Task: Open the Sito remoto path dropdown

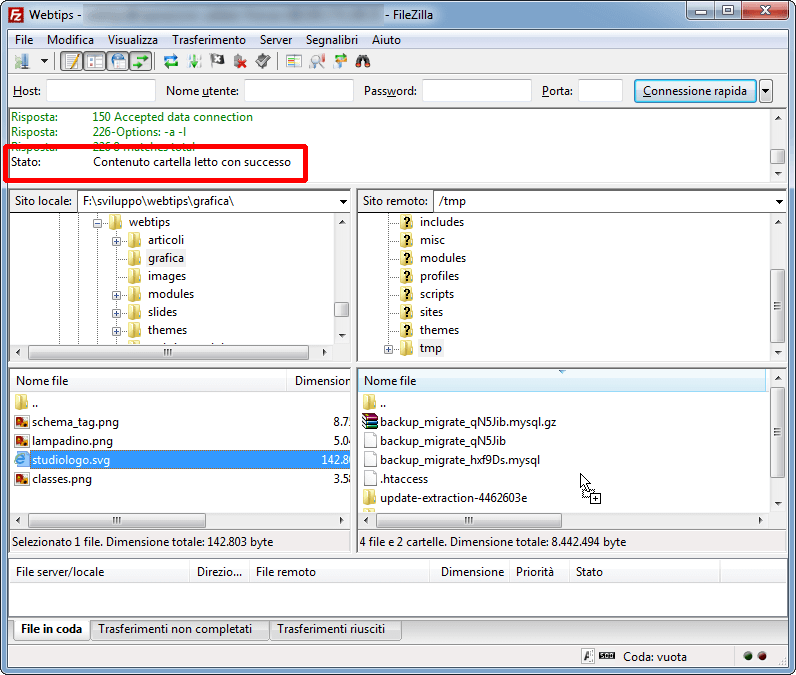Action: tap(779, 201)
